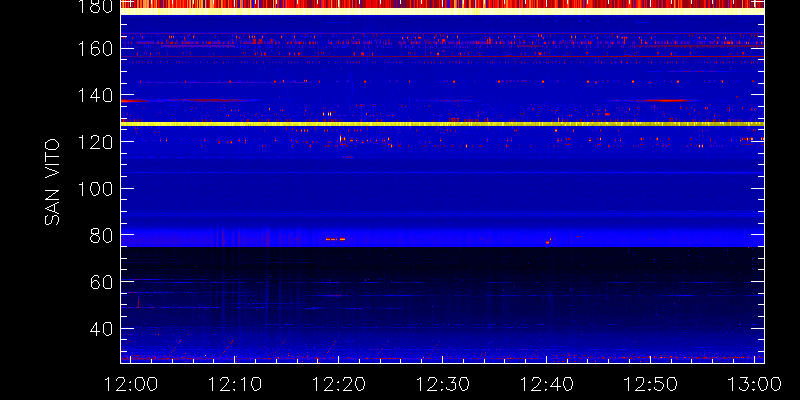The width and height of the screenshot is (800, 400).
Task: Click the 120 frequency label
Action: point(95,142)
